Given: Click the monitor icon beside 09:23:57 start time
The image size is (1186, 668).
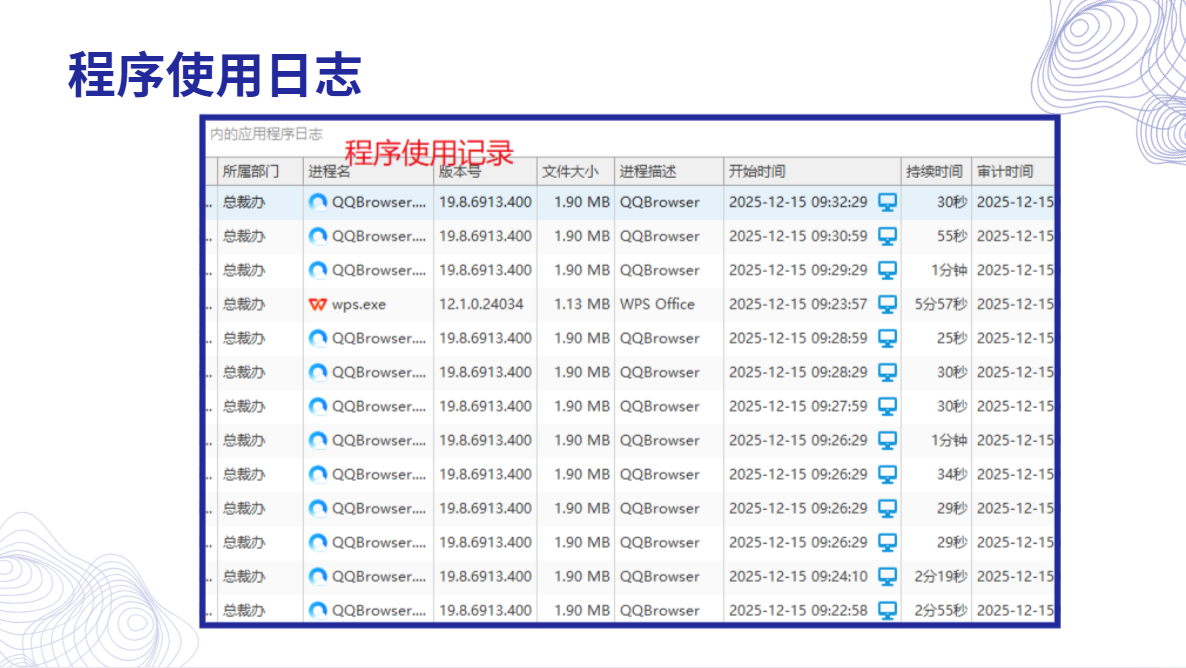Looking at the screenshot, I should 887,304.
